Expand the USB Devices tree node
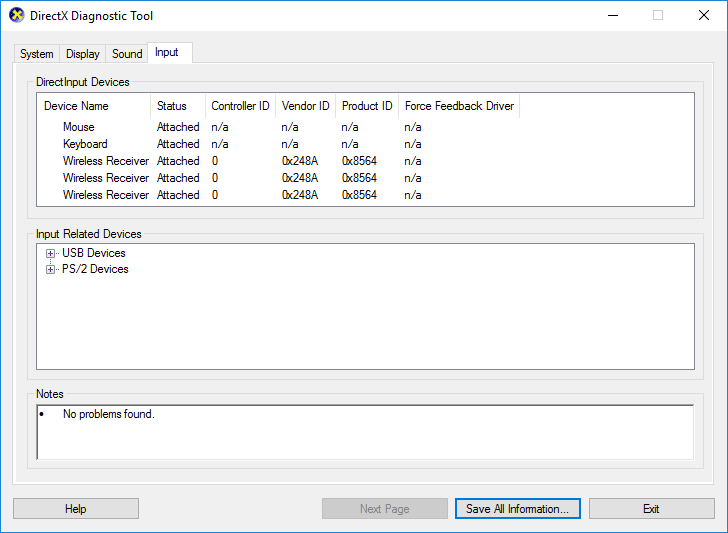 tap(50, 254)
